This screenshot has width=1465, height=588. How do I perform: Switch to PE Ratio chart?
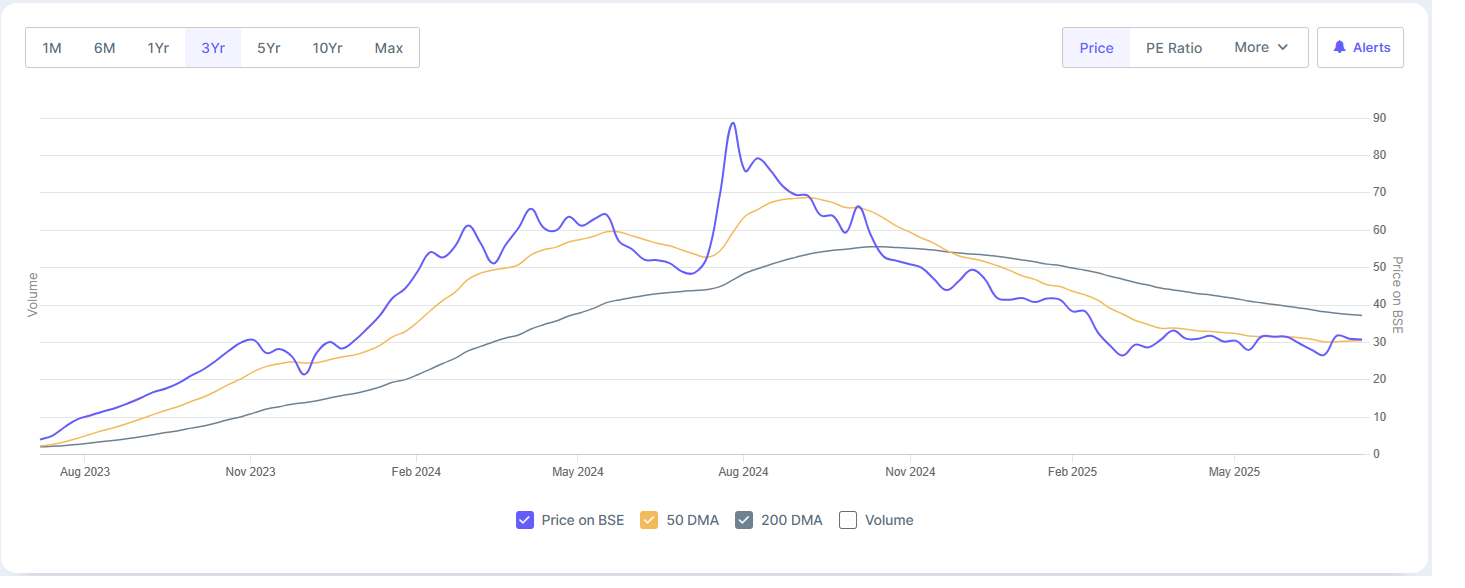pos(1174,48)
